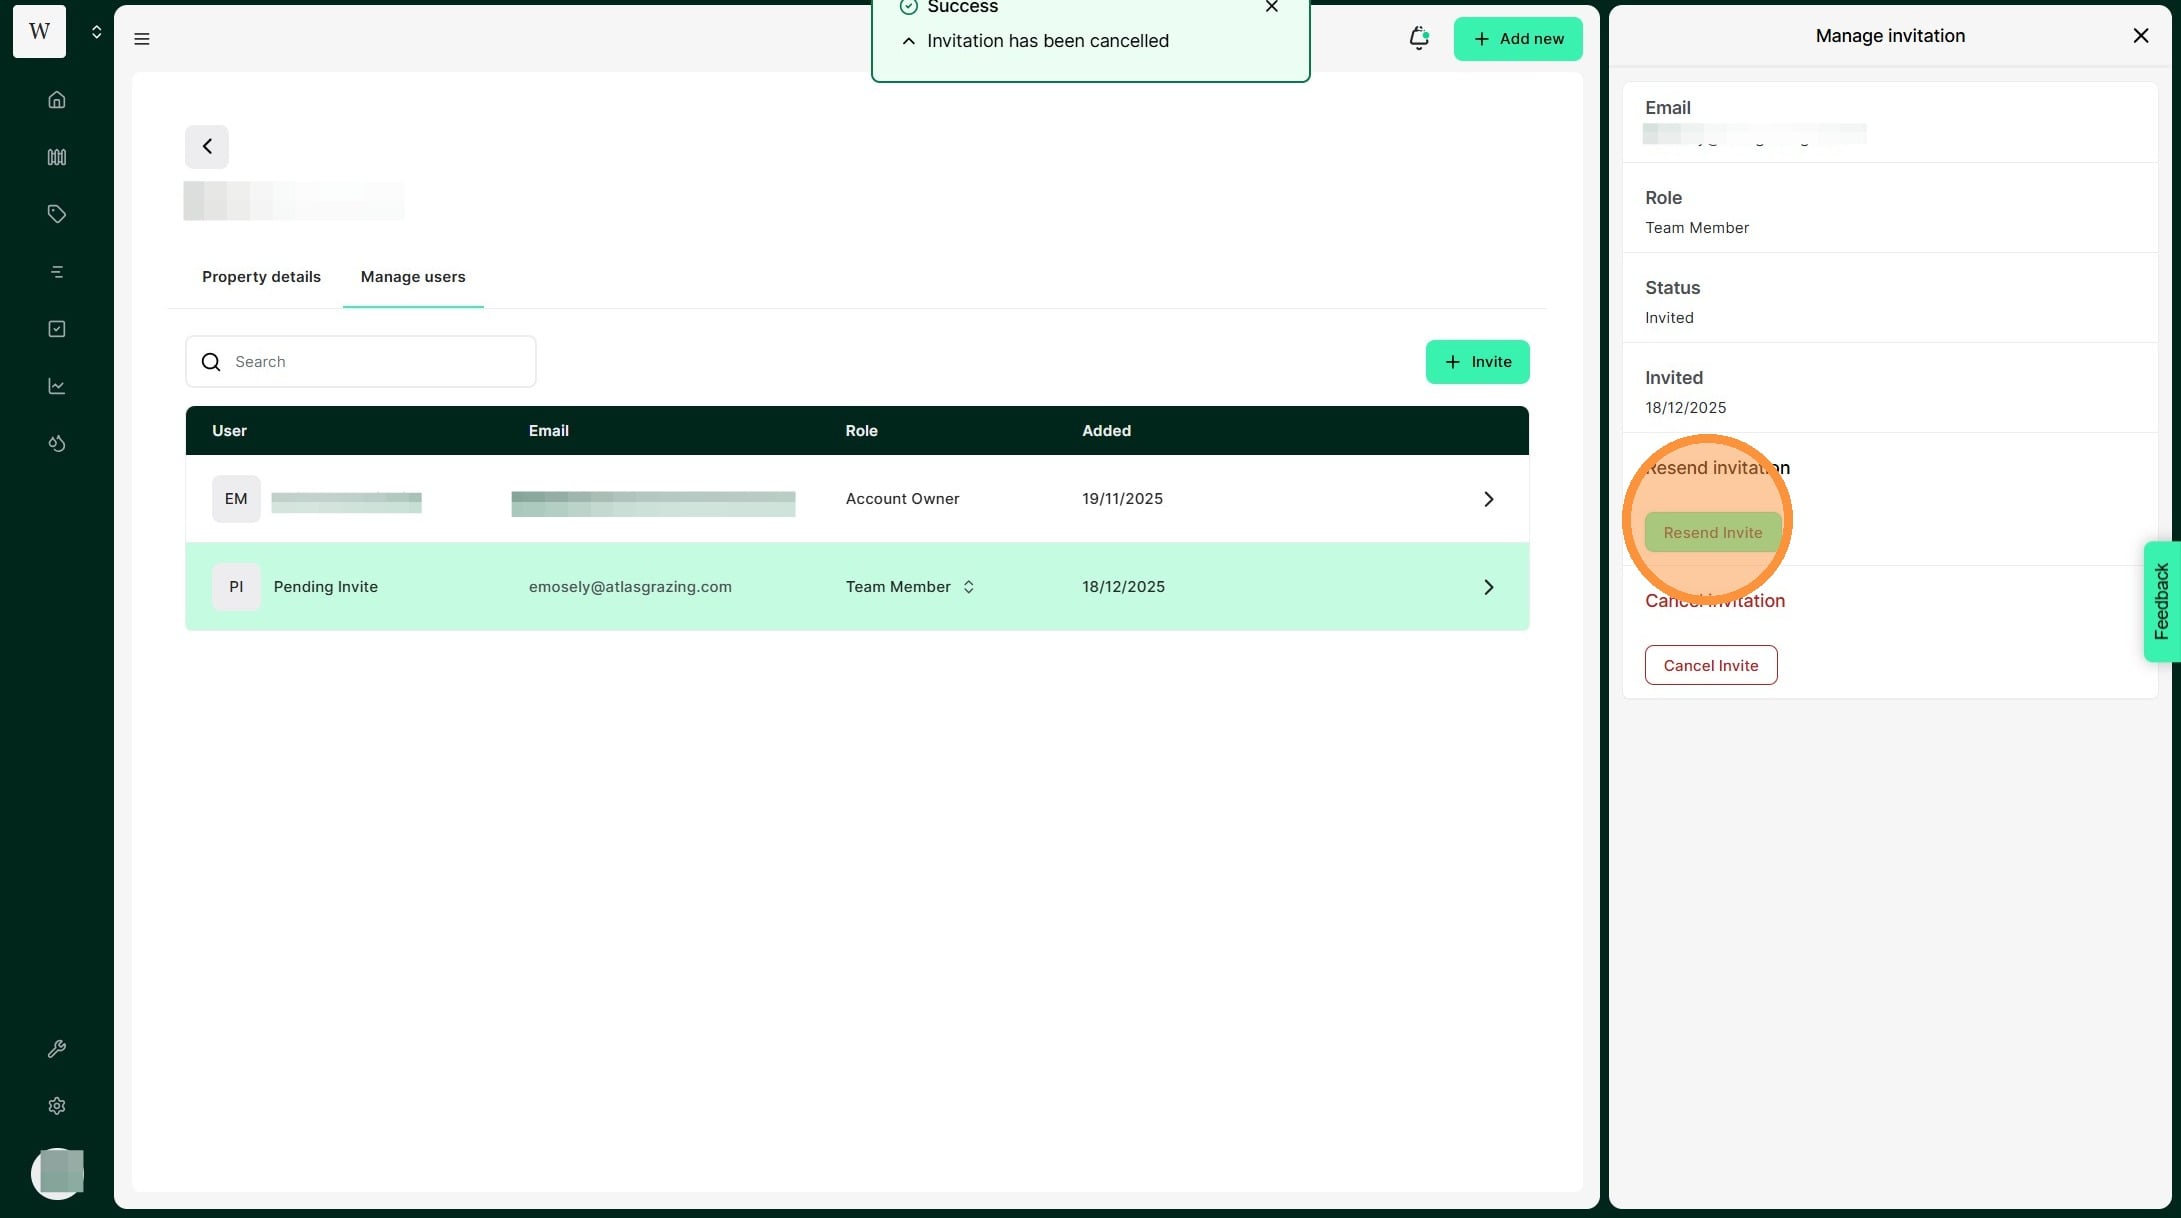Open the Feedback side tab

coord(2161,601)
